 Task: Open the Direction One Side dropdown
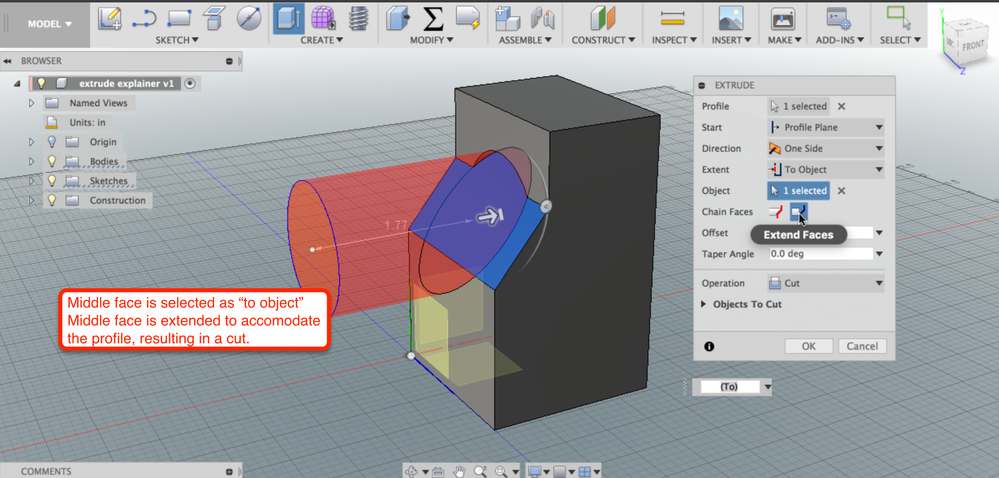coord(826,148)
